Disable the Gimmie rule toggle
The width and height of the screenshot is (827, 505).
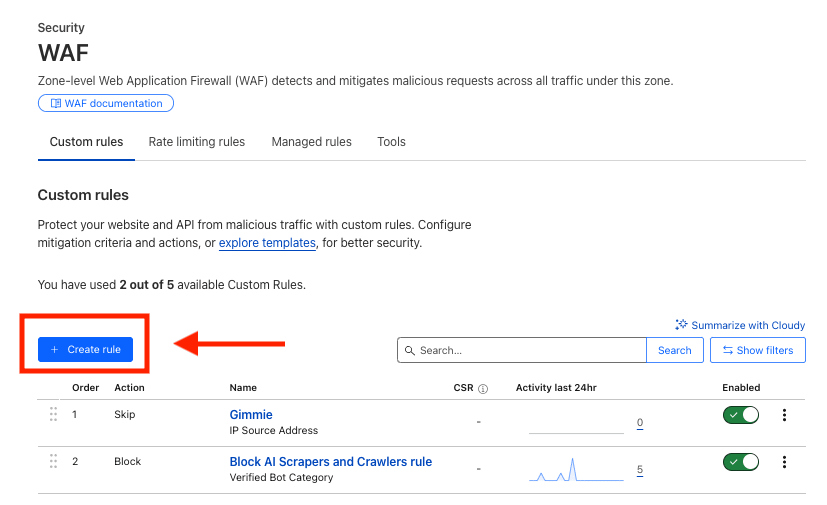741,415
